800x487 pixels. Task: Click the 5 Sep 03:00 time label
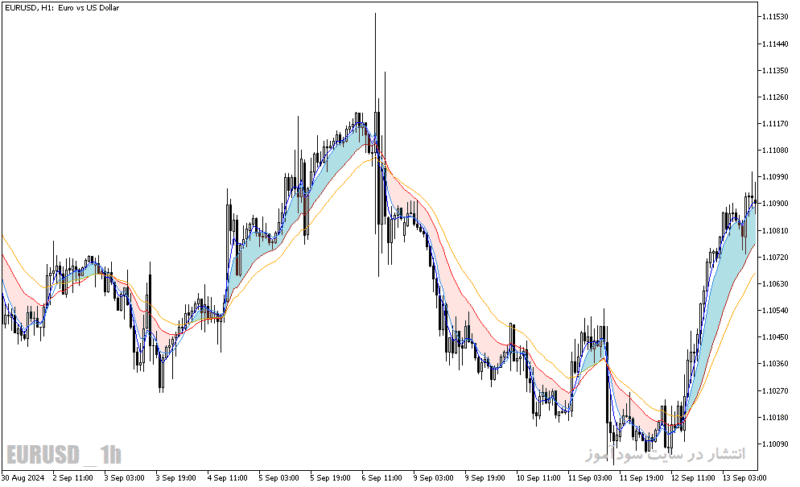coord(279,478)
